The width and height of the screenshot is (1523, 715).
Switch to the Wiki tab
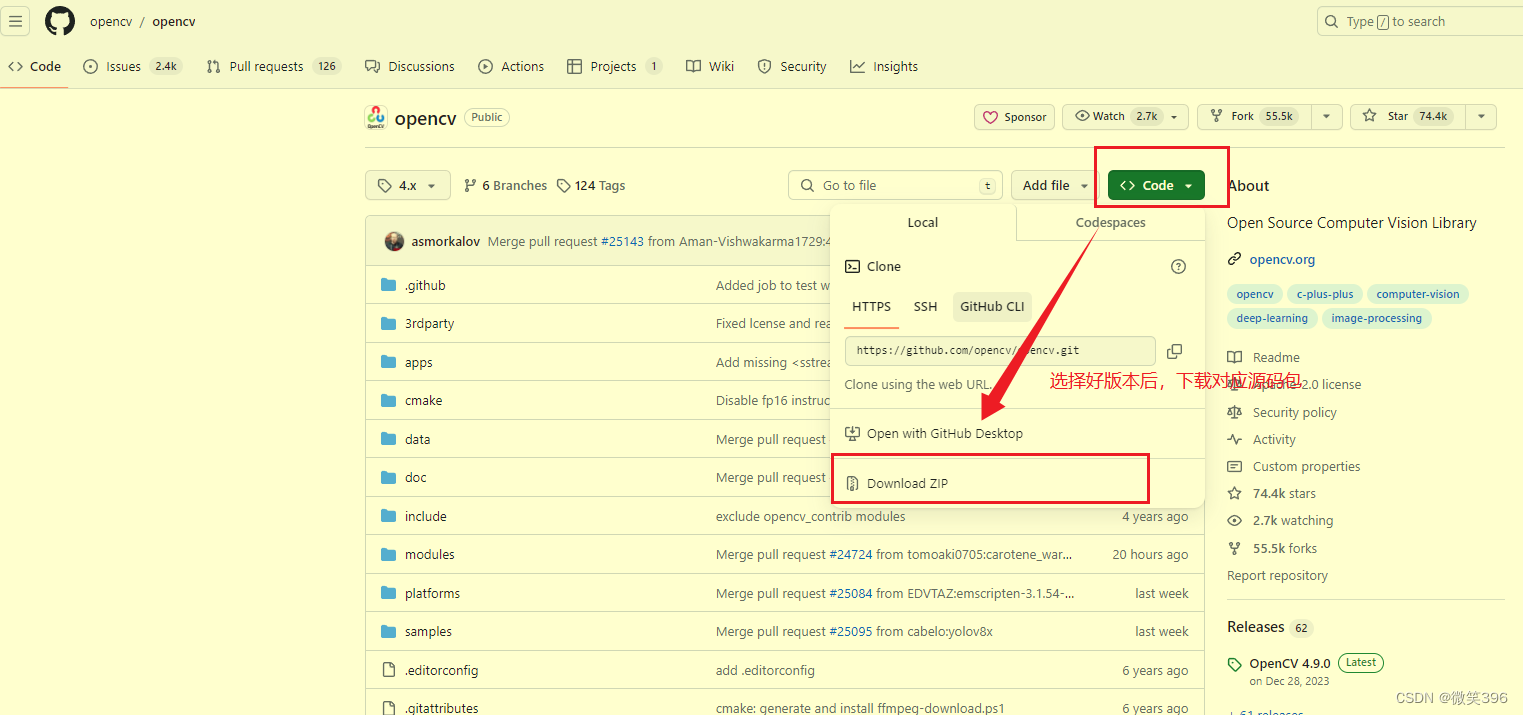point(710,67)
